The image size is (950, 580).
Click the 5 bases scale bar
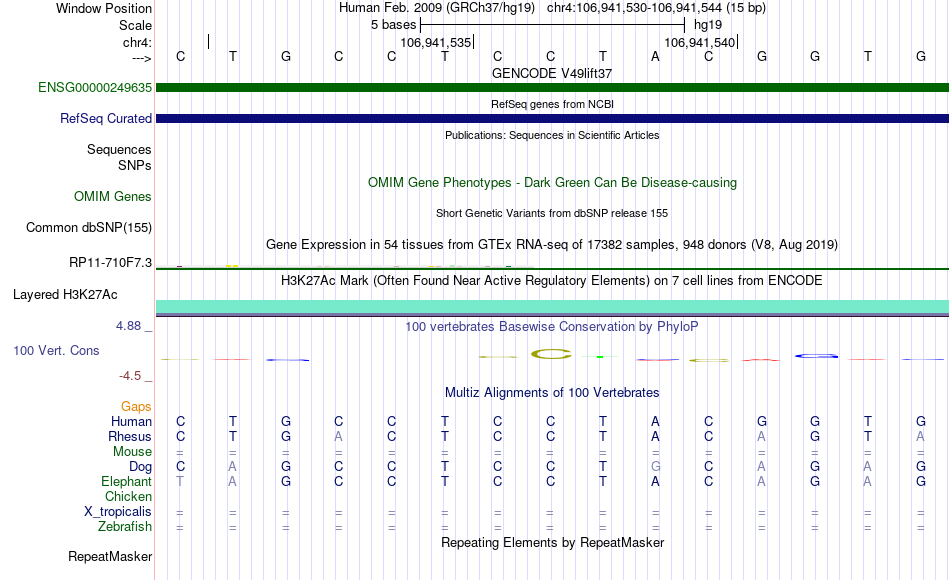pos(552,25)
